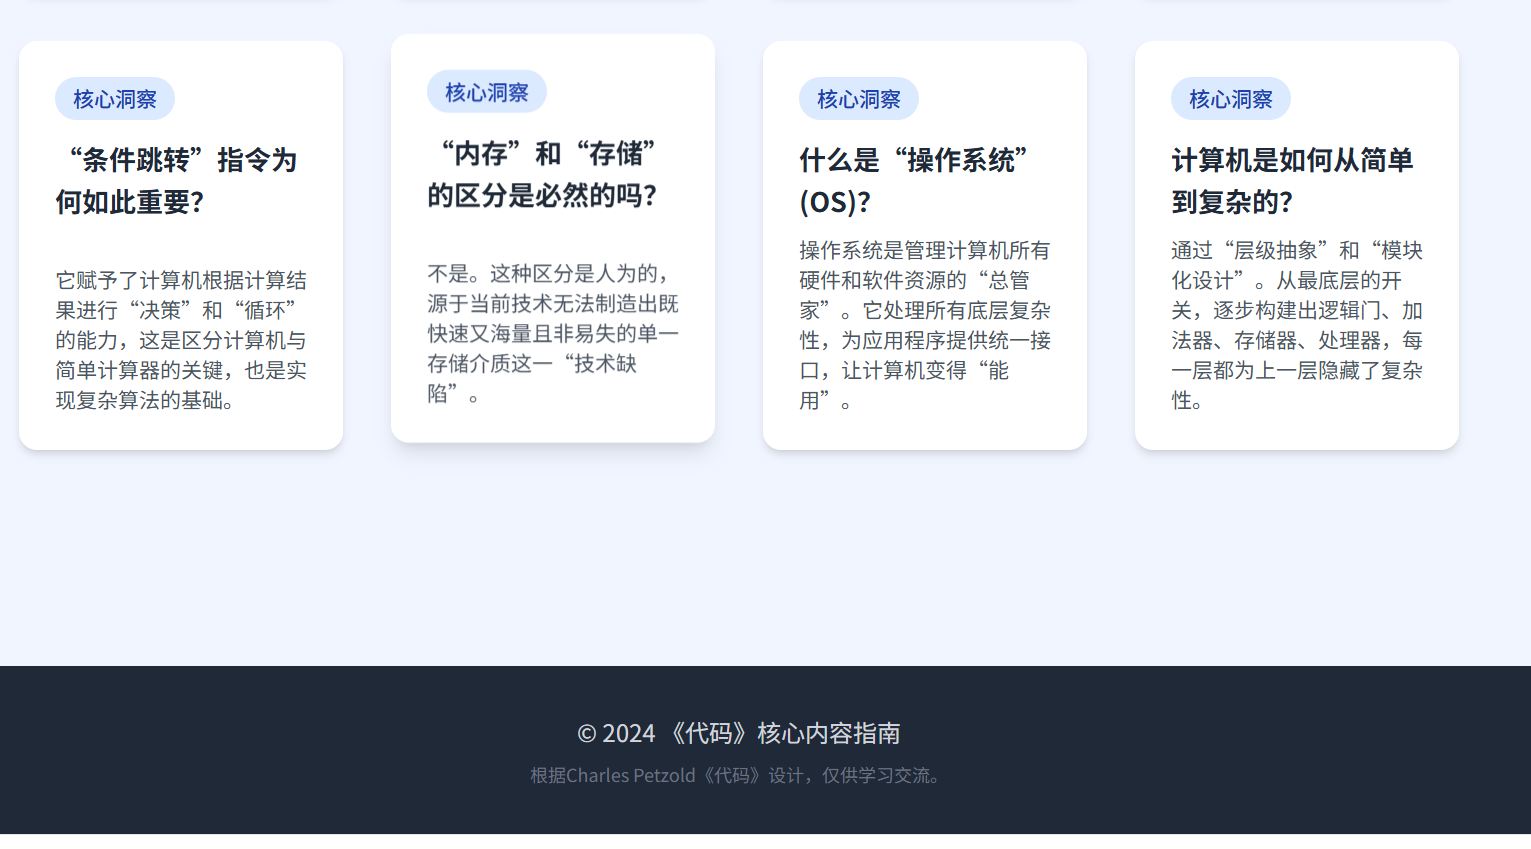Click the paragraph starting with 不是。这种区分是人为的
The height and width of the screenshot is (849, 1531).
pos(552,333)
